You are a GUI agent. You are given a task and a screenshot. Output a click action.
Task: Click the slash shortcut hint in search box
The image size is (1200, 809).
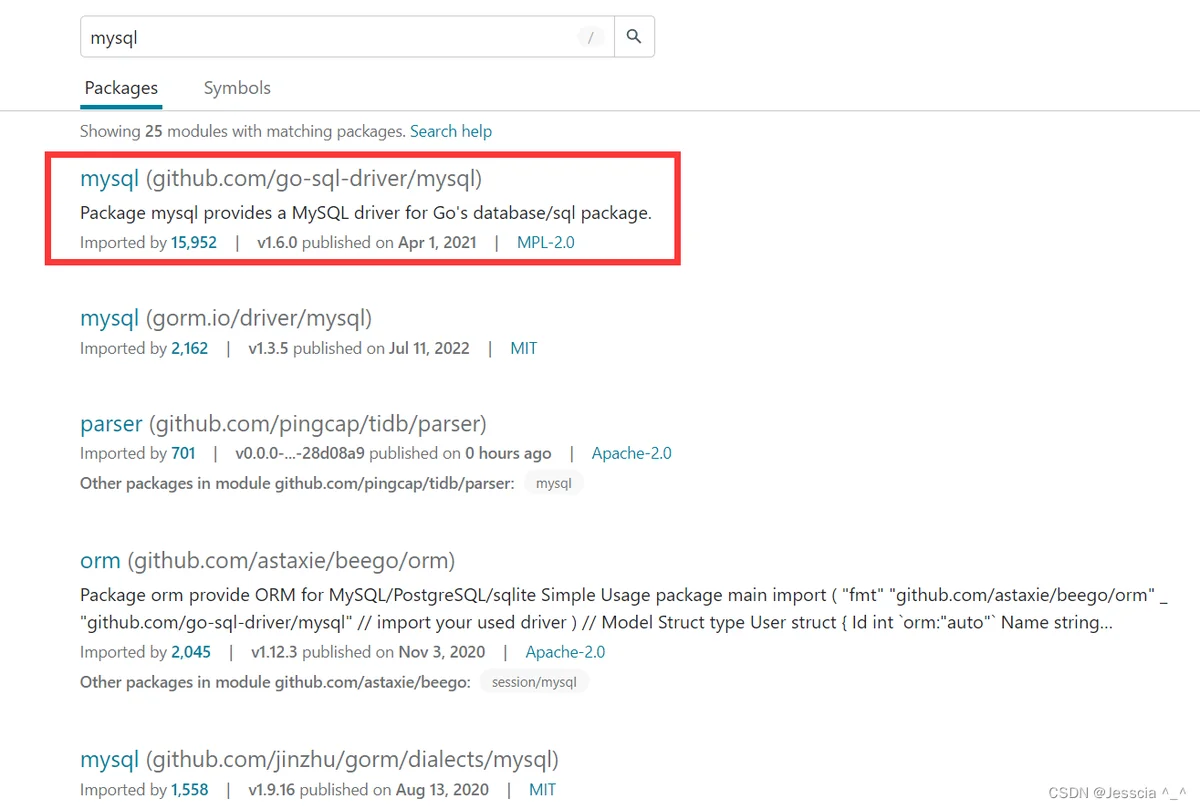(x=591, y=38)
